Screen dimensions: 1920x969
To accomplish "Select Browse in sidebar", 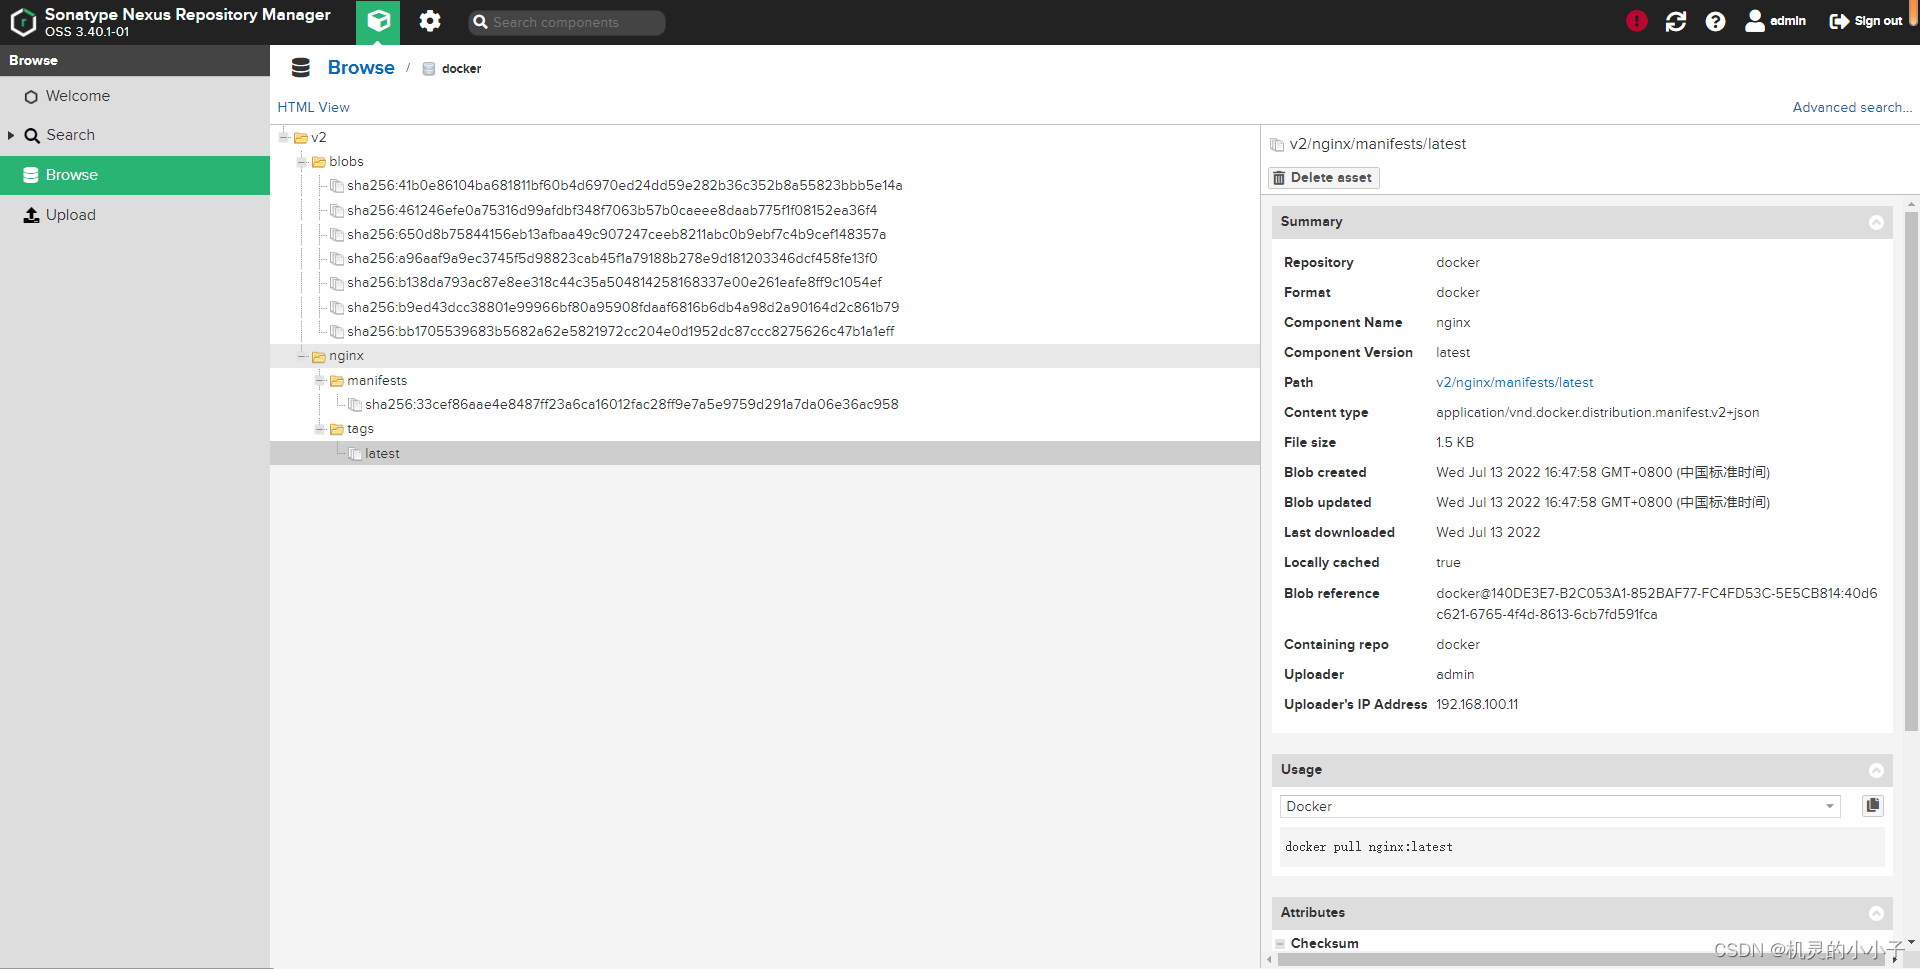I will pyautogui.click(x=135, y=175).
